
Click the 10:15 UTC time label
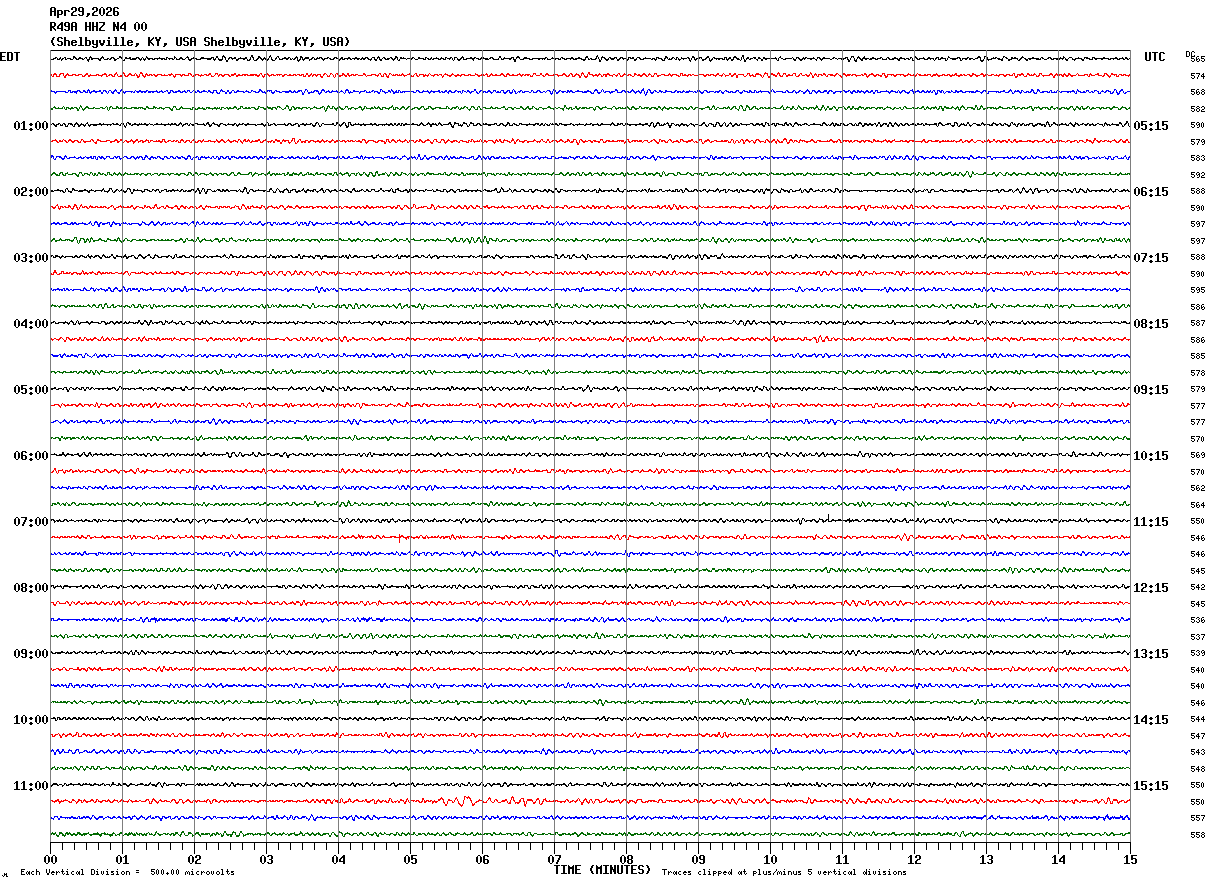tap(1150, 456)
